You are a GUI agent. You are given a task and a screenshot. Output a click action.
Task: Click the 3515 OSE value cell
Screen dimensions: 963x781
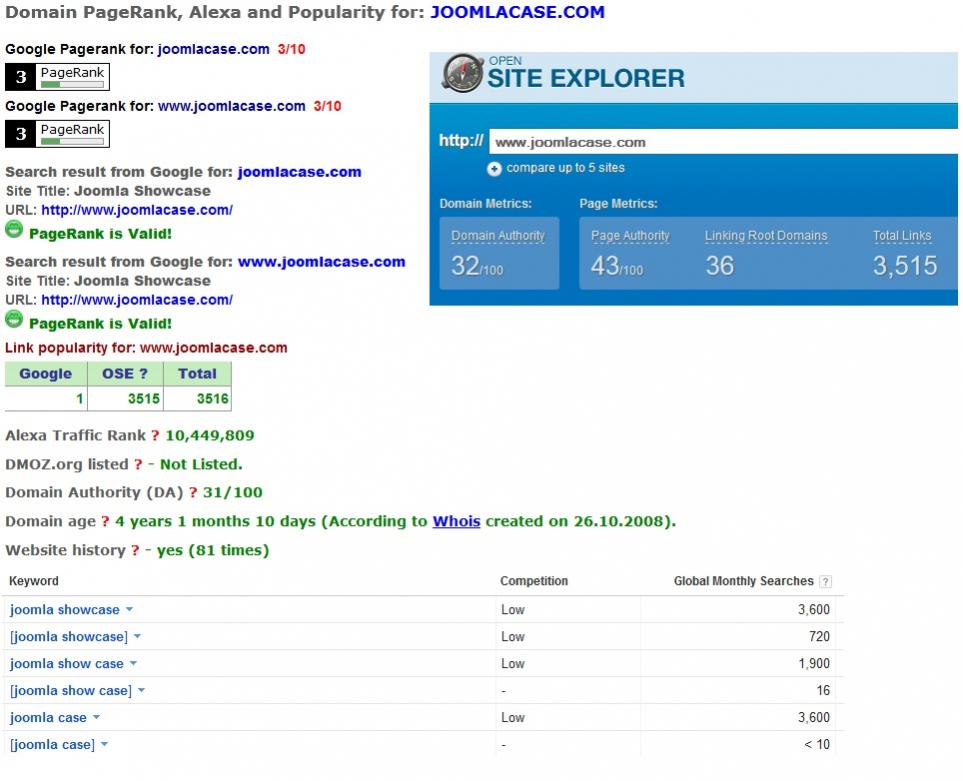coord(125,399)
